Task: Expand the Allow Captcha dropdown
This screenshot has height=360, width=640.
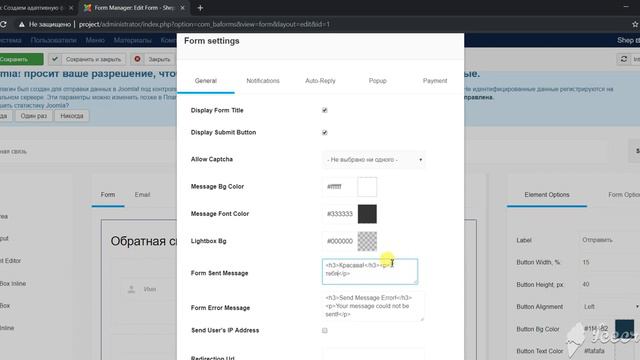Action: [374, 160]
